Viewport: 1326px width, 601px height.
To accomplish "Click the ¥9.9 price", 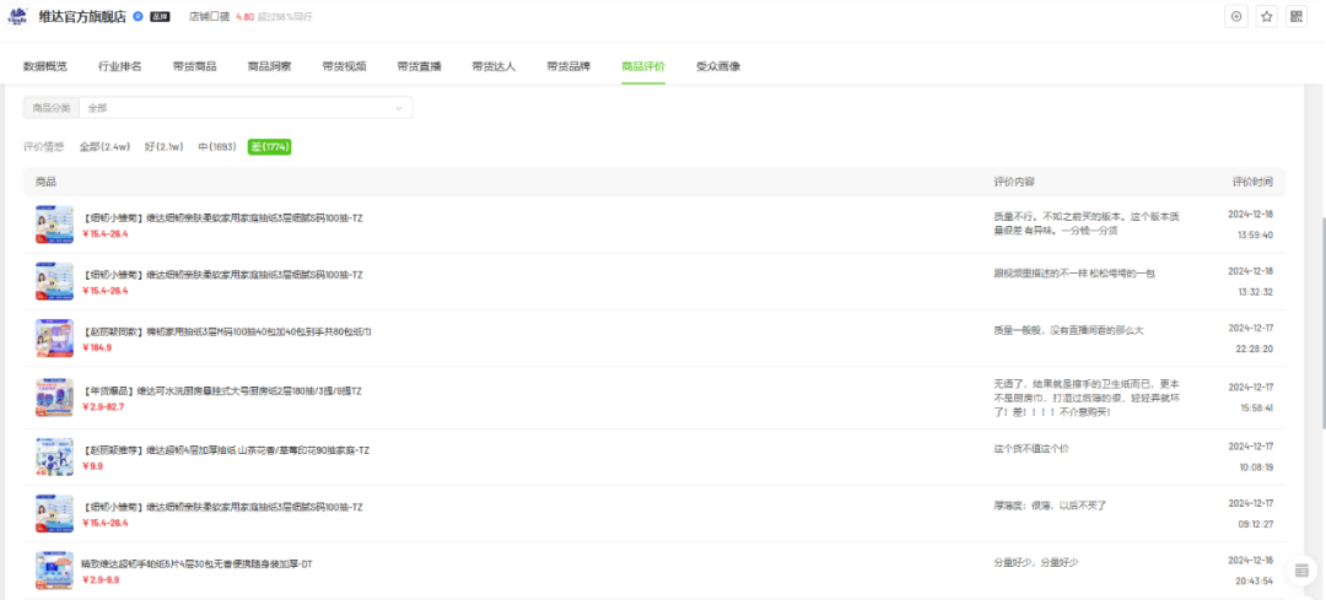I will 93,466.
